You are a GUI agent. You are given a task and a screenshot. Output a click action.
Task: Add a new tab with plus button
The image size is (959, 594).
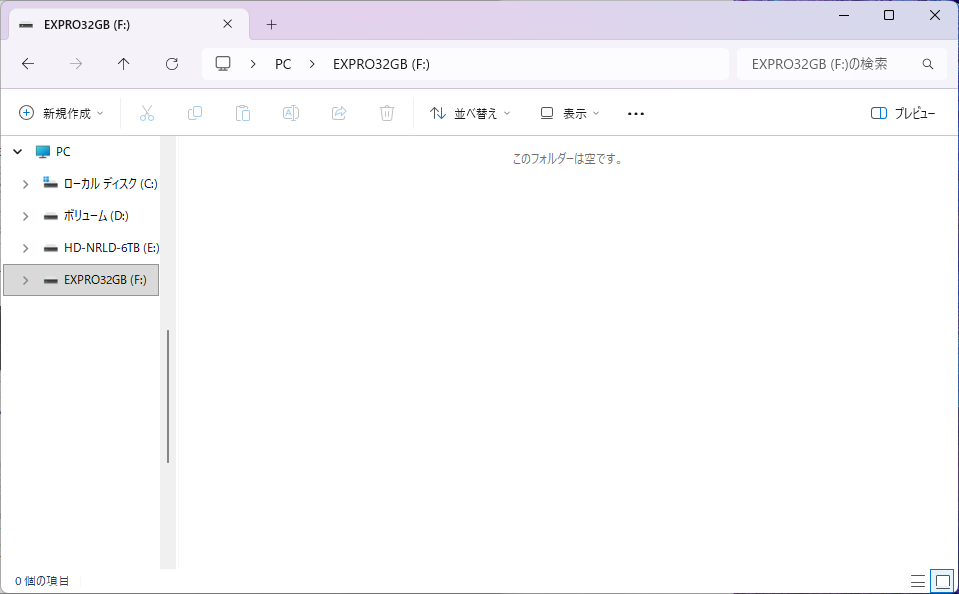[x=271, y=25]
